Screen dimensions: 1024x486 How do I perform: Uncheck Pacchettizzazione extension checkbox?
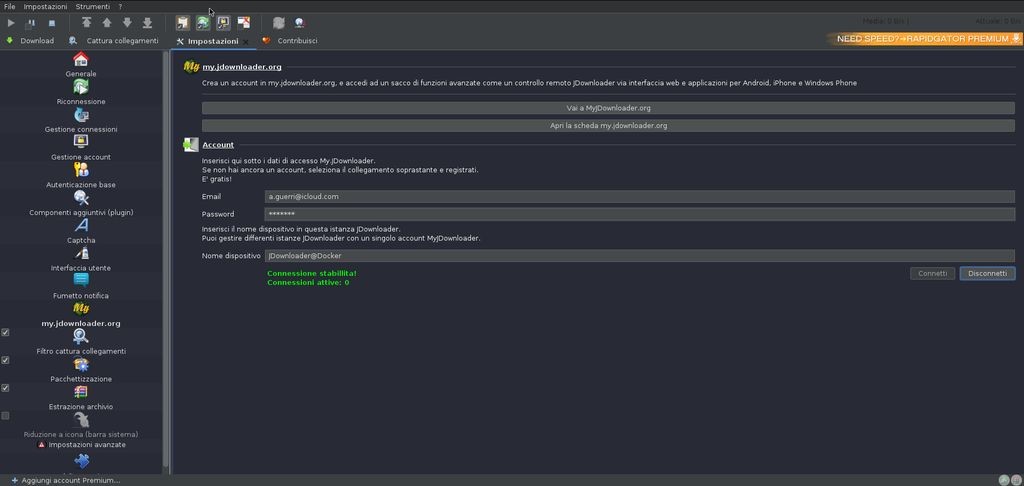5,360
